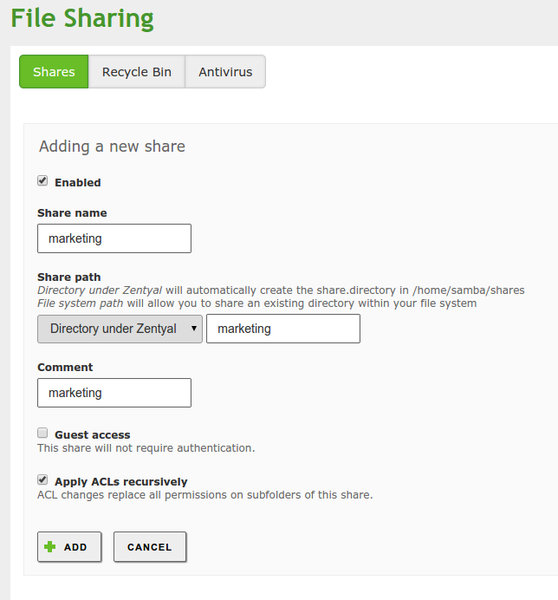Click the Share path label
This screenshot has width=558, height=600.
click(69, 277)
